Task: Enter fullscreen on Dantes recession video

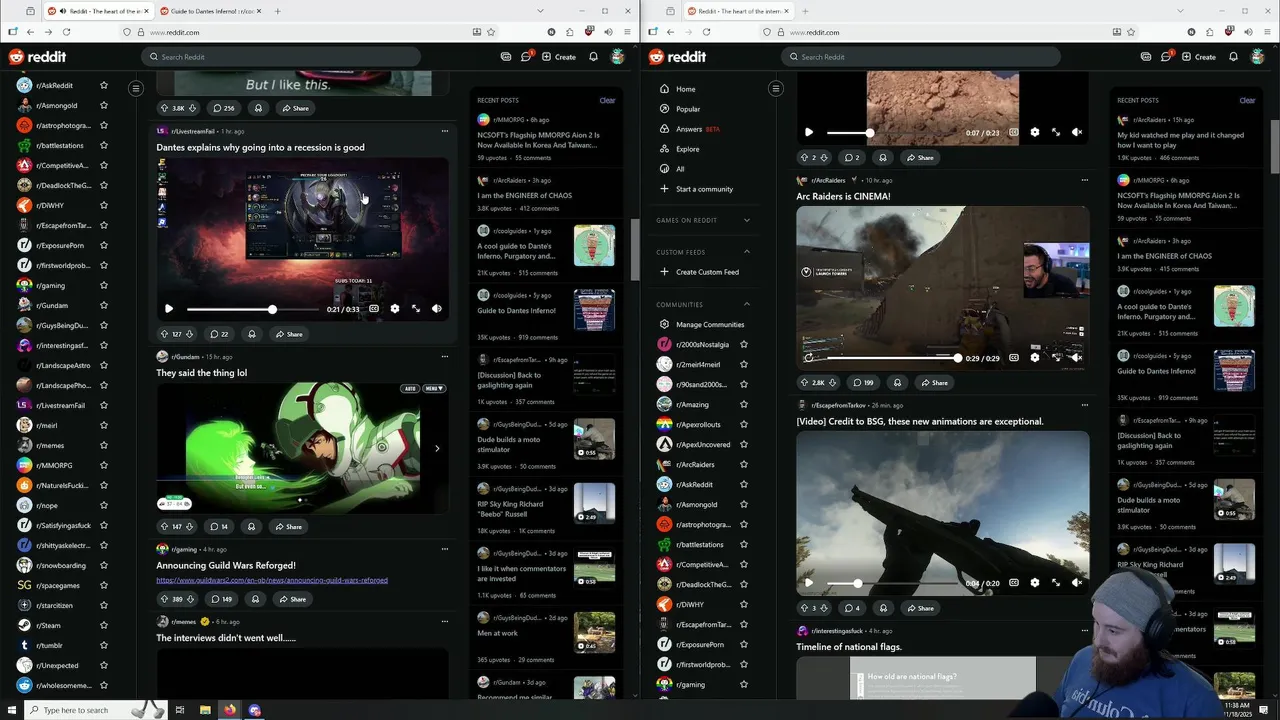Action: coord(416,309)
